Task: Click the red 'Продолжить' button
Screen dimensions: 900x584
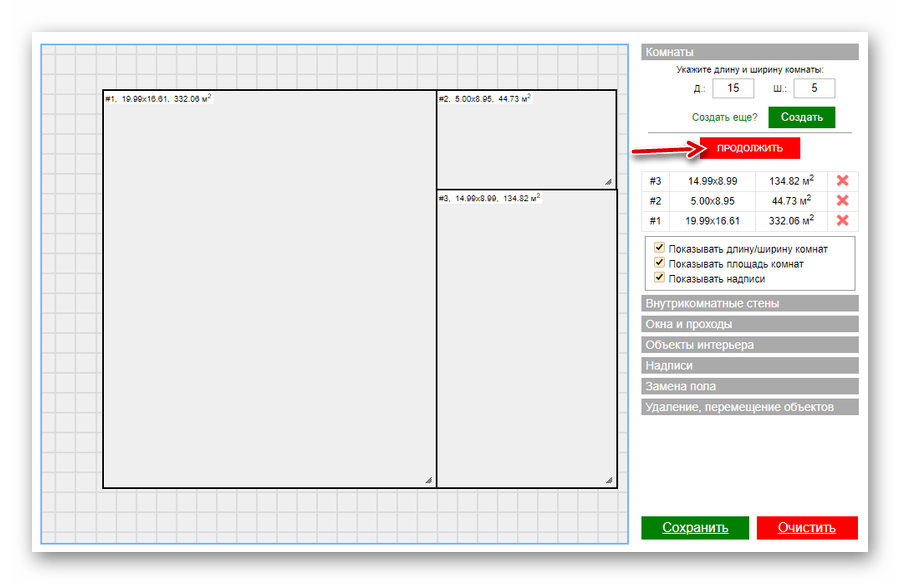Action: coord(749,148)
